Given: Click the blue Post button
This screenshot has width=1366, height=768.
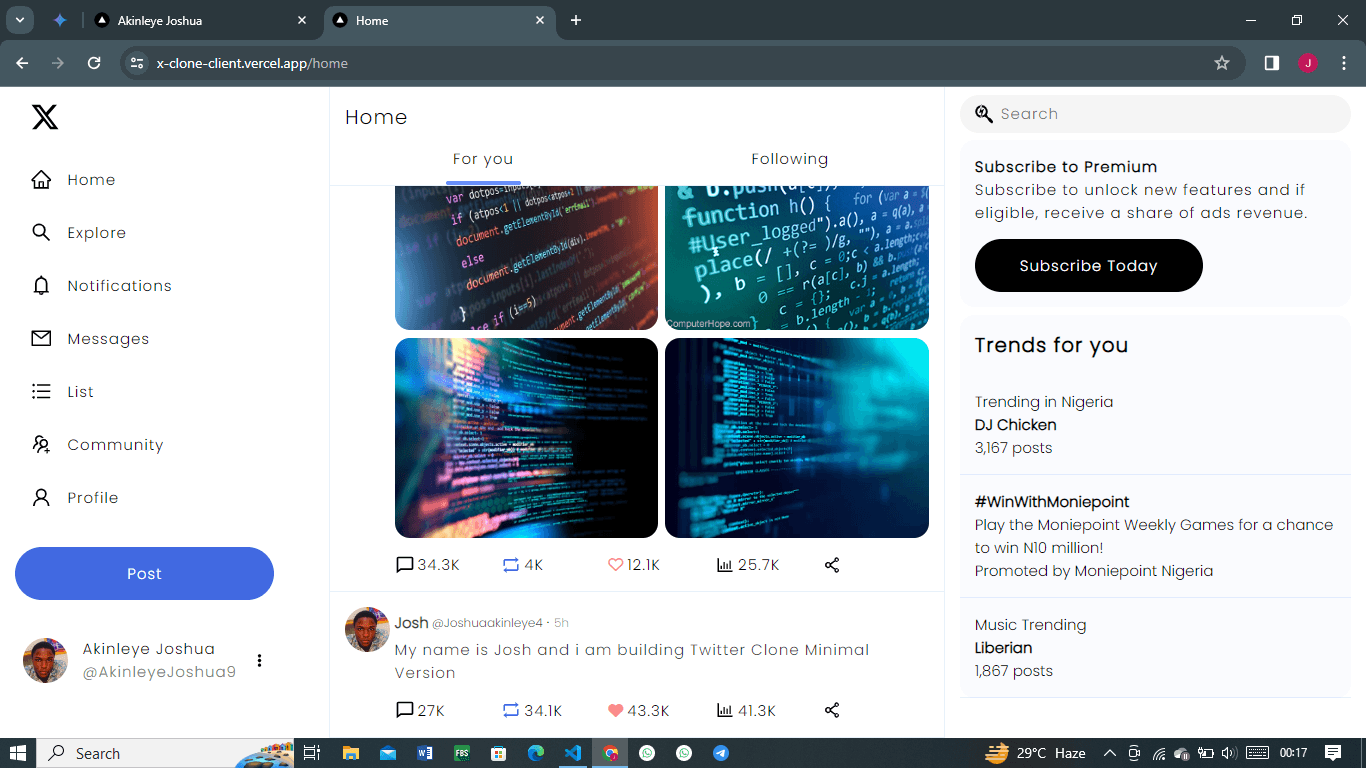Looking at the screenshot, I should pyautogui.click(x=144, y=573).
